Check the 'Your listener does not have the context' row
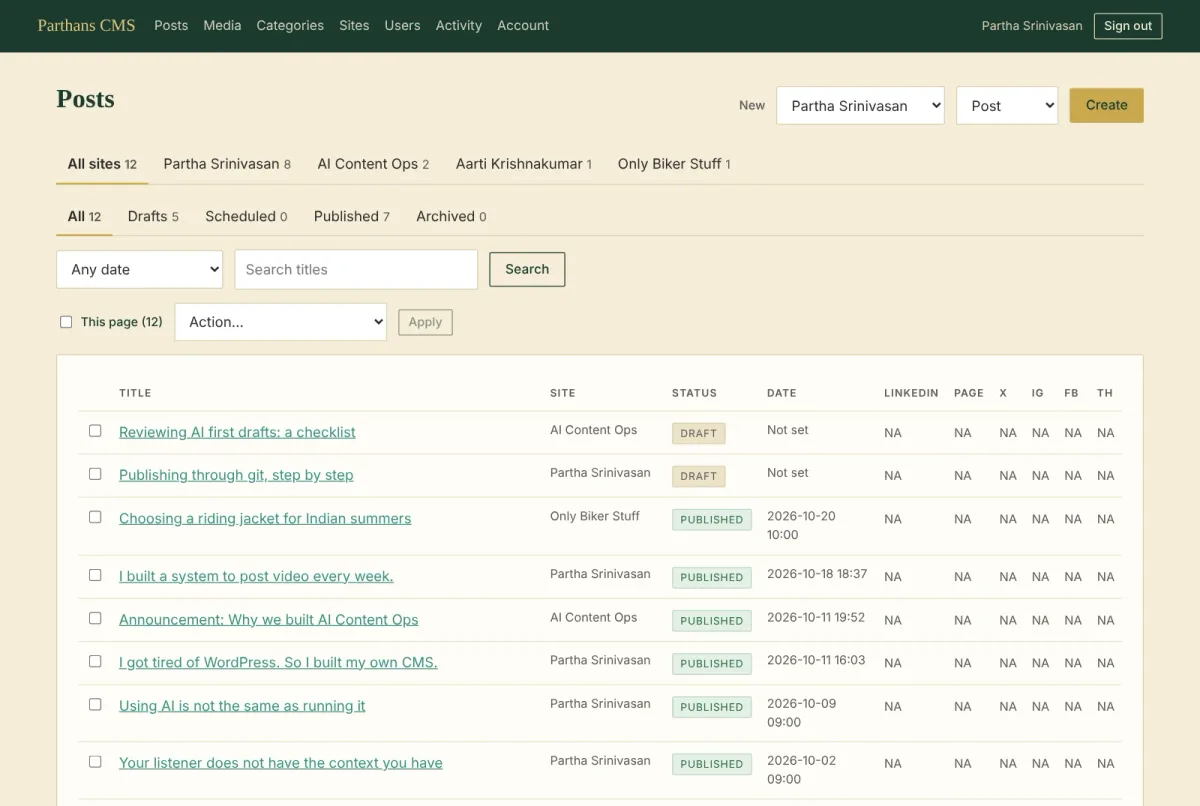 95,761
